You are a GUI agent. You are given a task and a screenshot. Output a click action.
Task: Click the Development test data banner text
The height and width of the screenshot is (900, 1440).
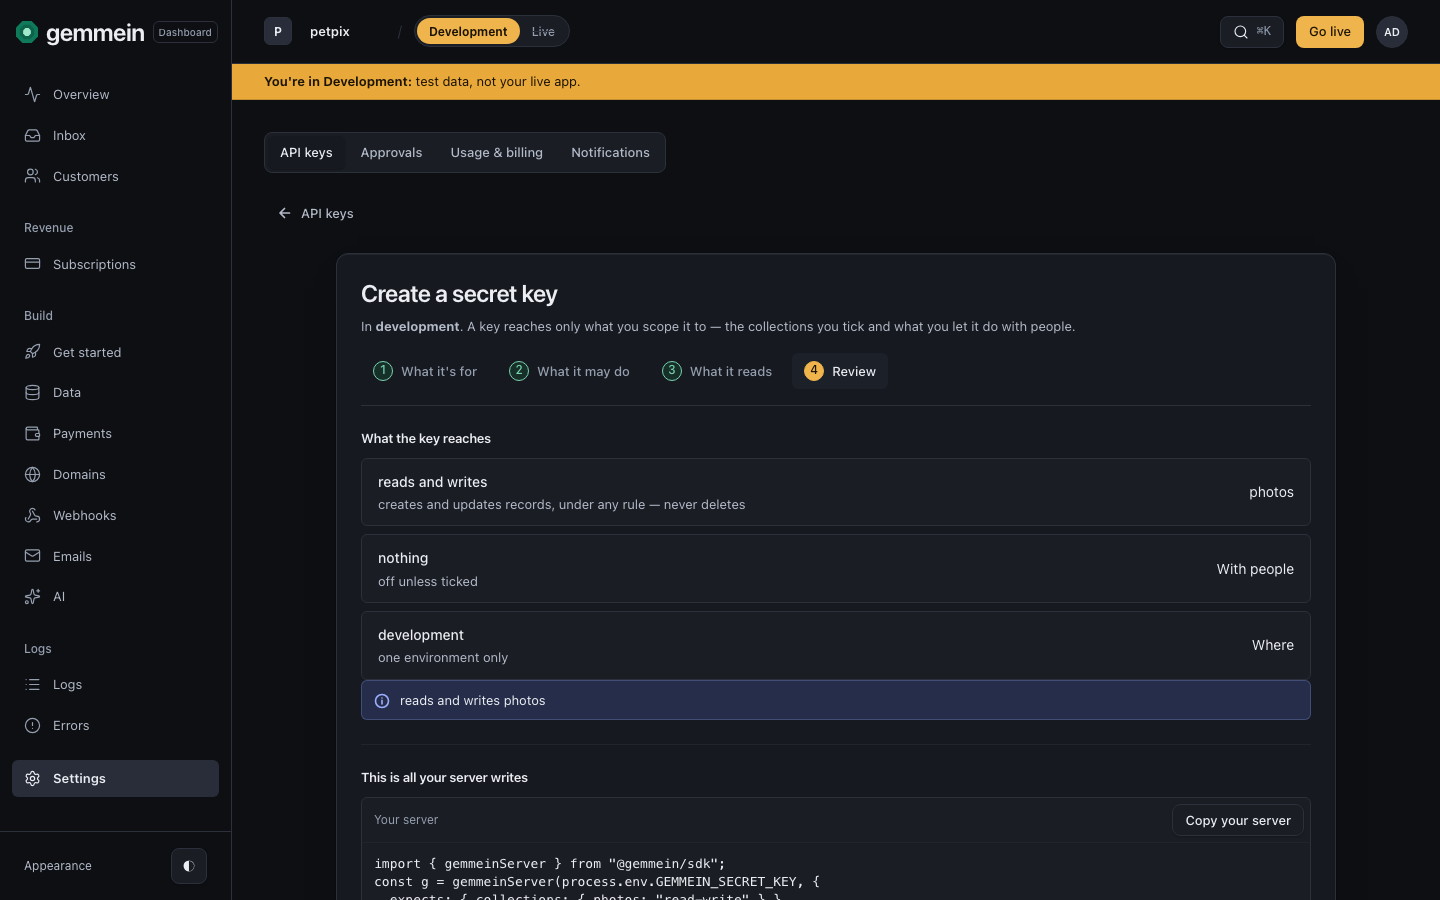422,82
